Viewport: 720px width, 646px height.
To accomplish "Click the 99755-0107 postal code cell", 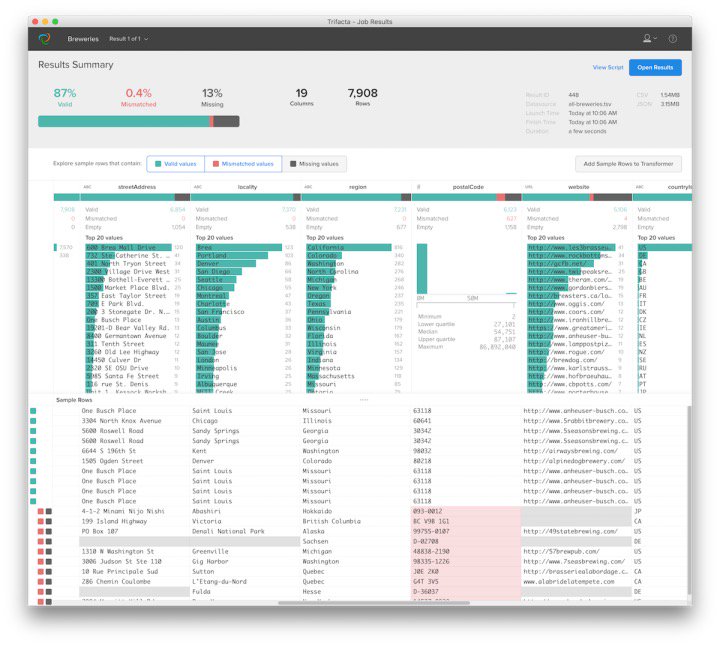I will point(466,531).
